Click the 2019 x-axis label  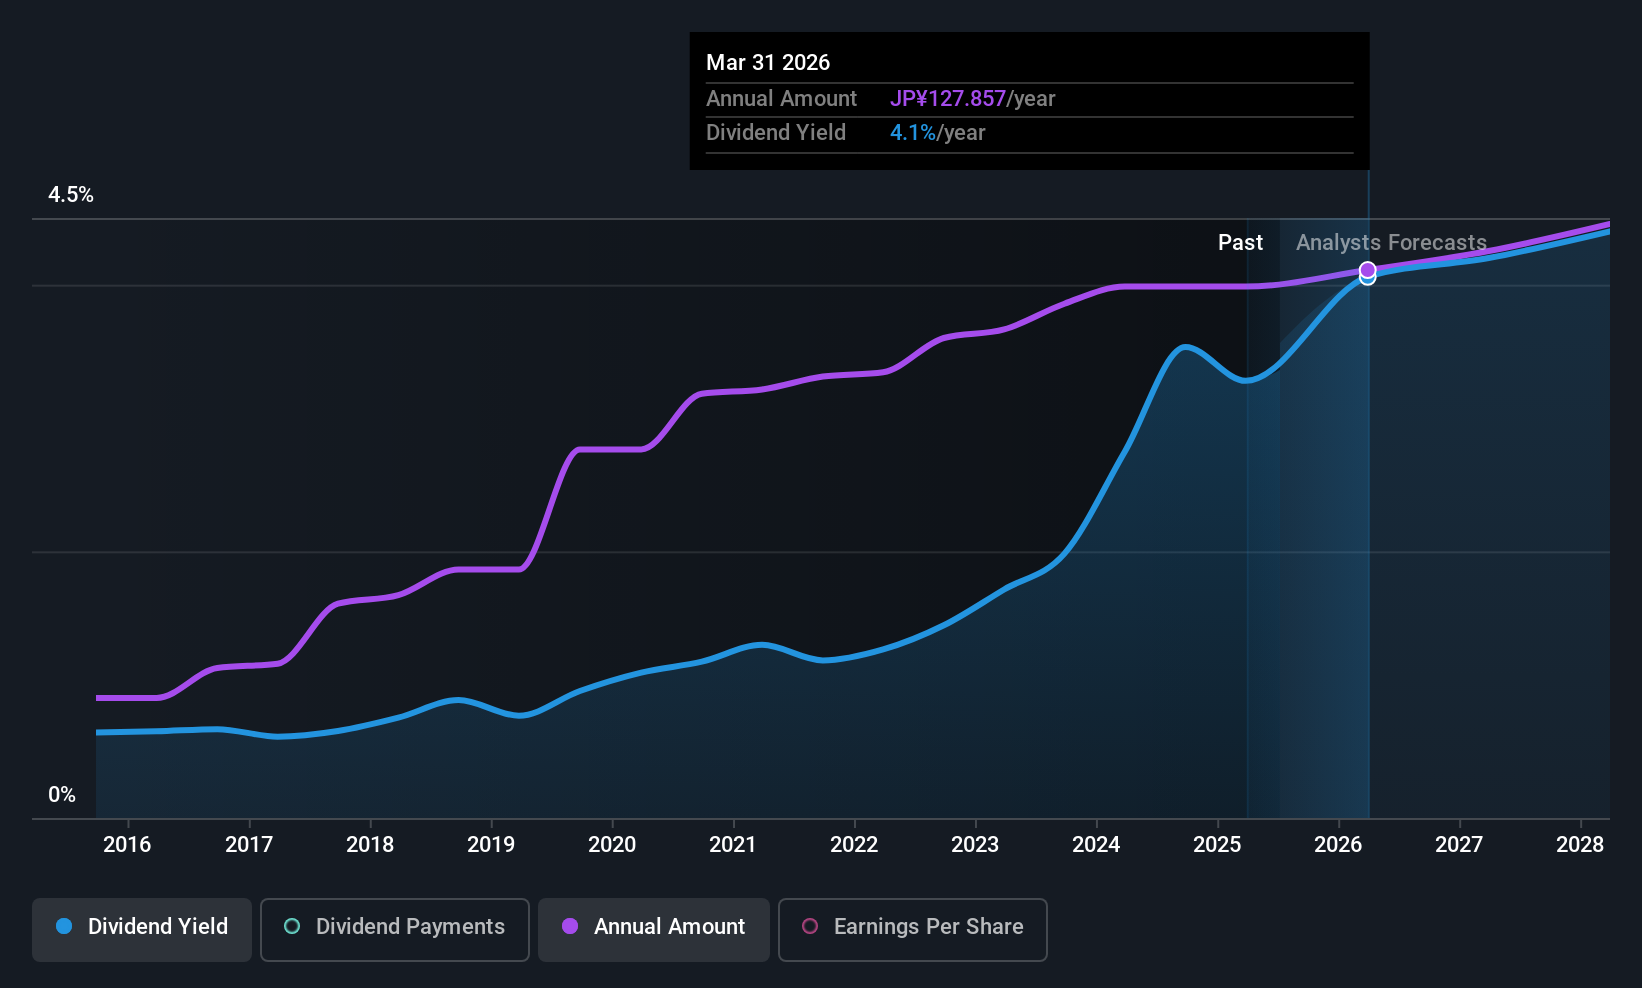(491, 845)
